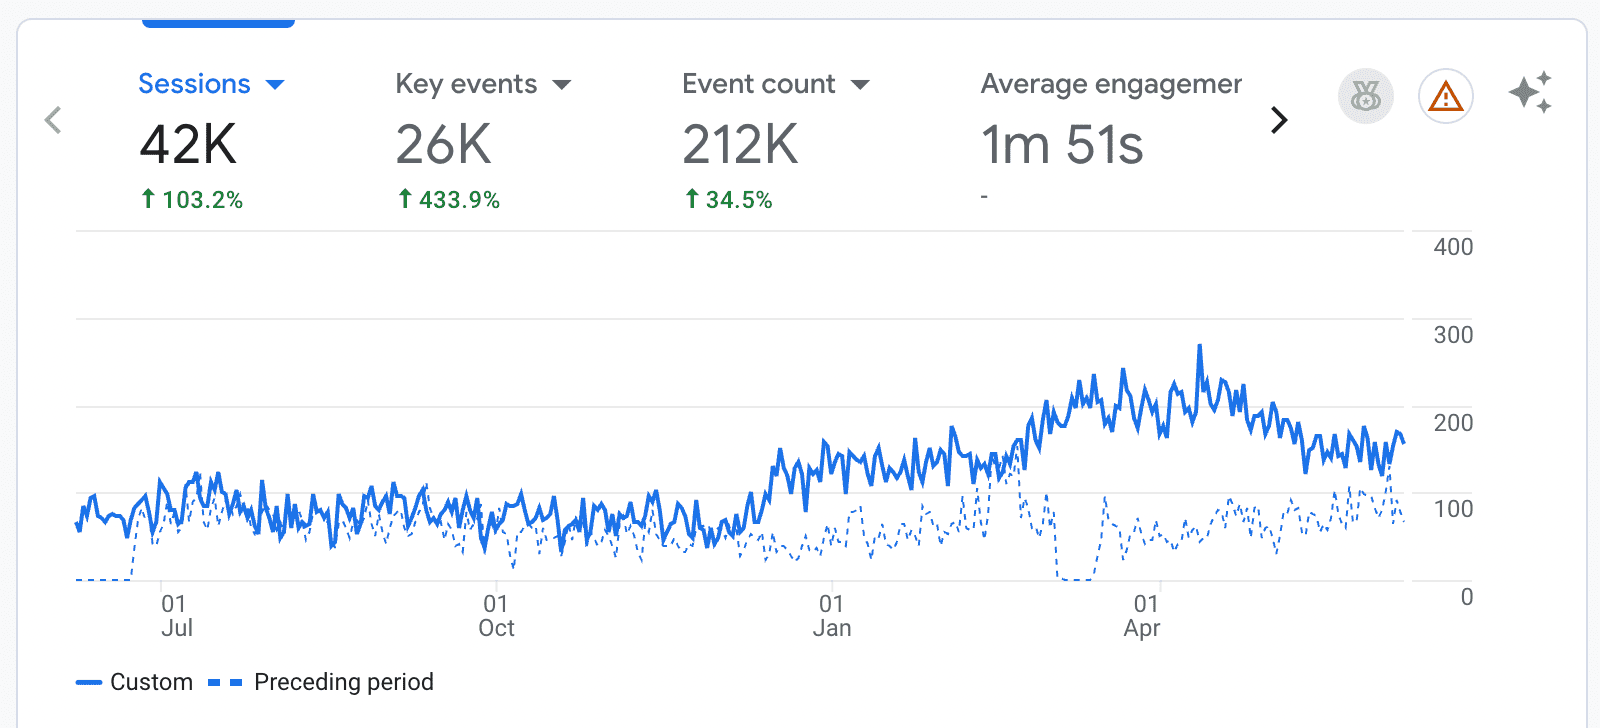
Task: Expand the Event count dropdown arrow
Action: (860, 85)
